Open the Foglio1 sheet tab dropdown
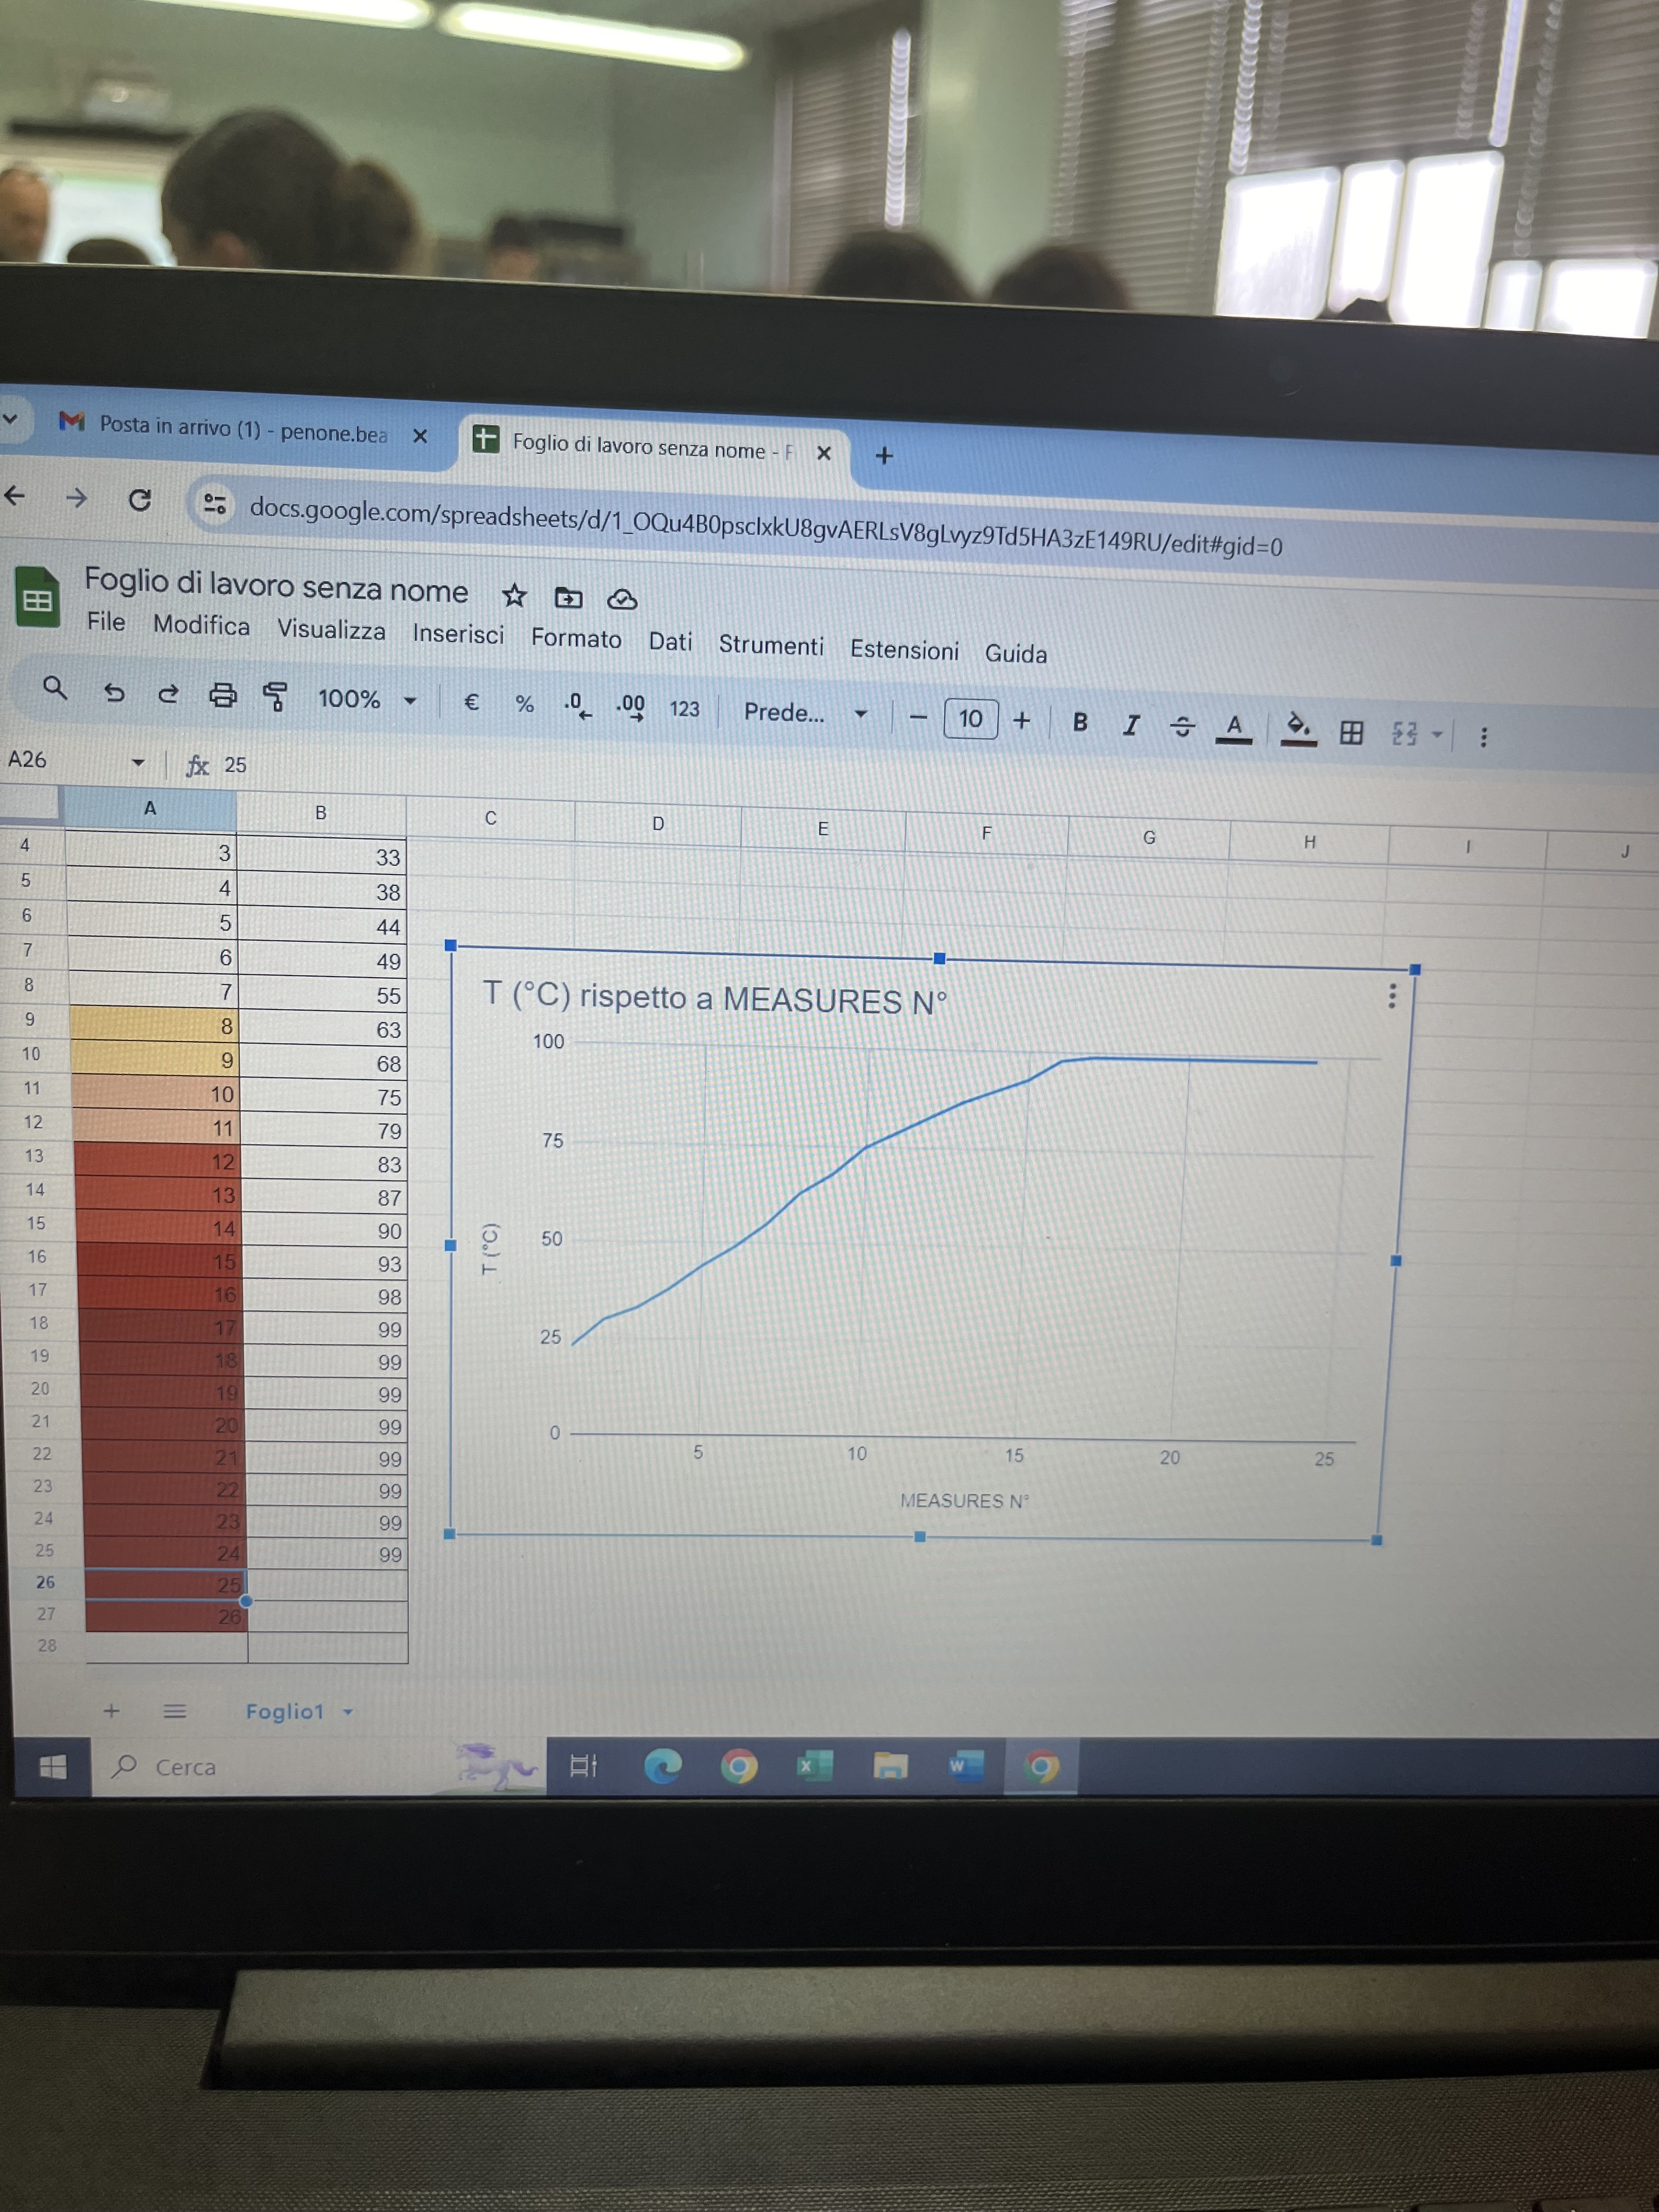The image size is (1659, 2212). click(348, 1712)
